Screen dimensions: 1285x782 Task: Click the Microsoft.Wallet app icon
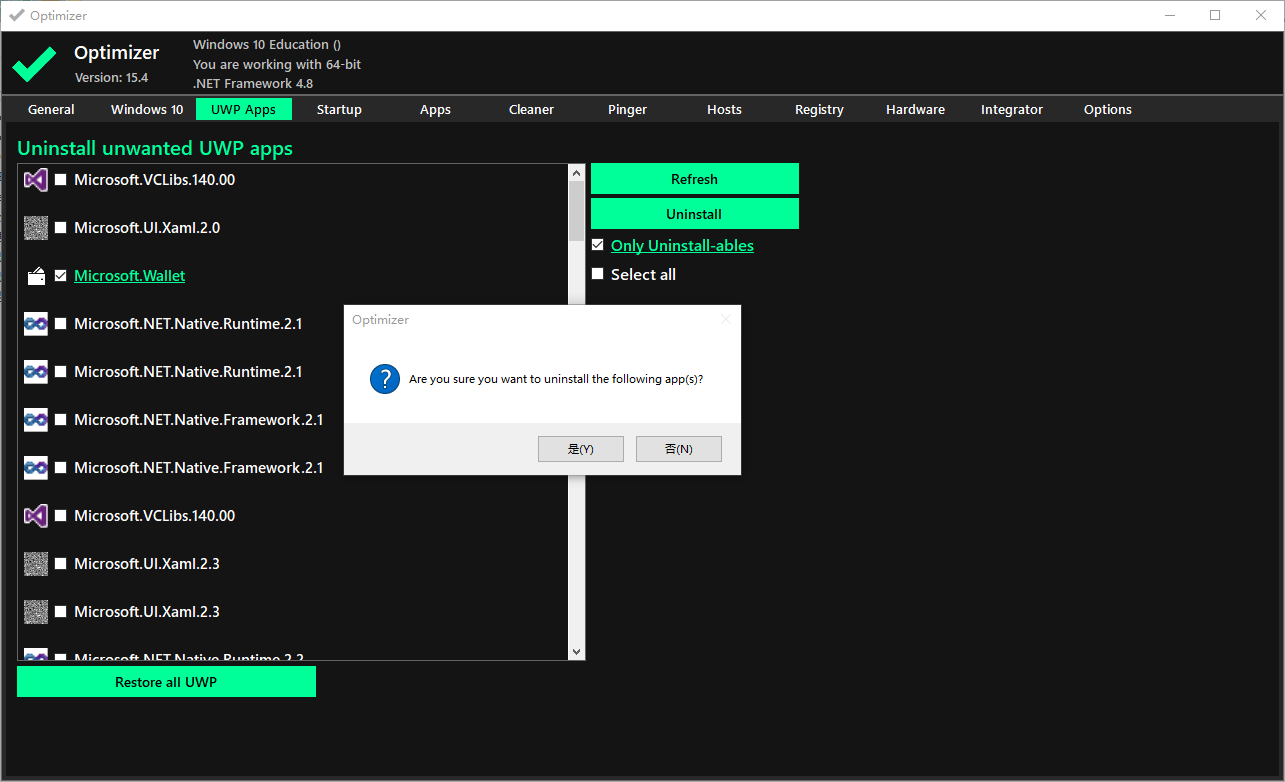tap(36, 276)
